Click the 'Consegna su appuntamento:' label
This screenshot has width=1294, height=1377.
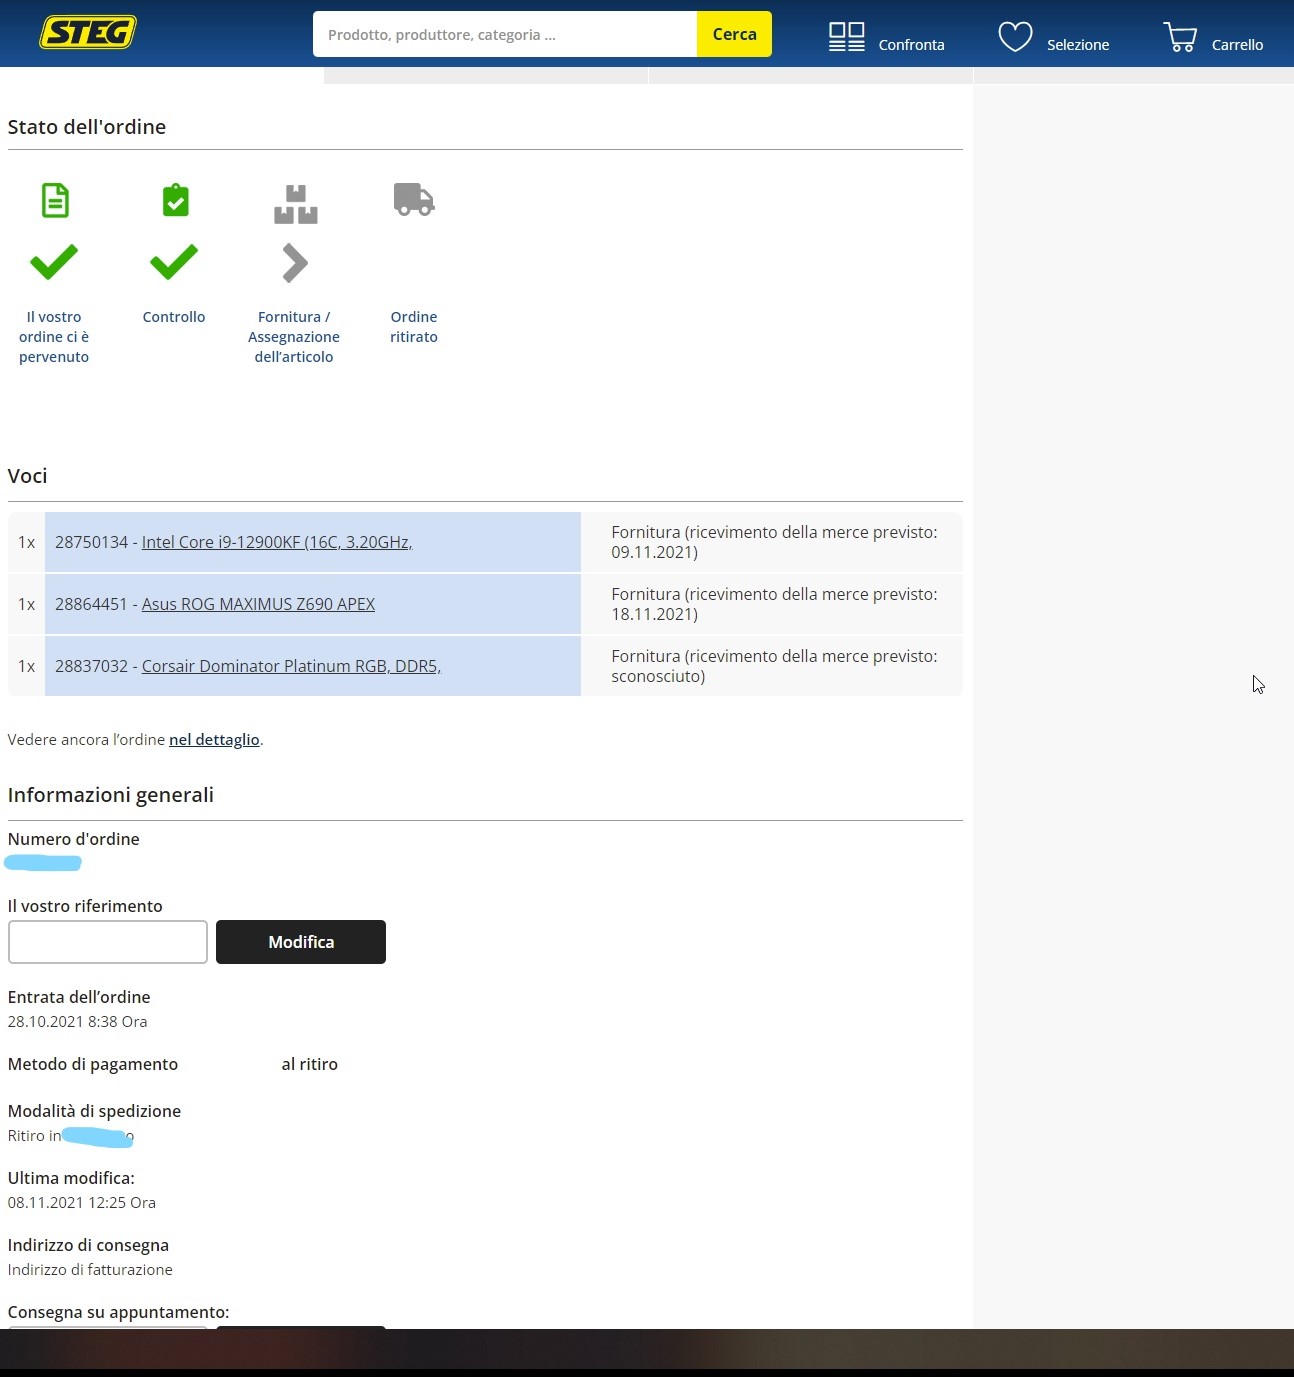point(118,1312)
